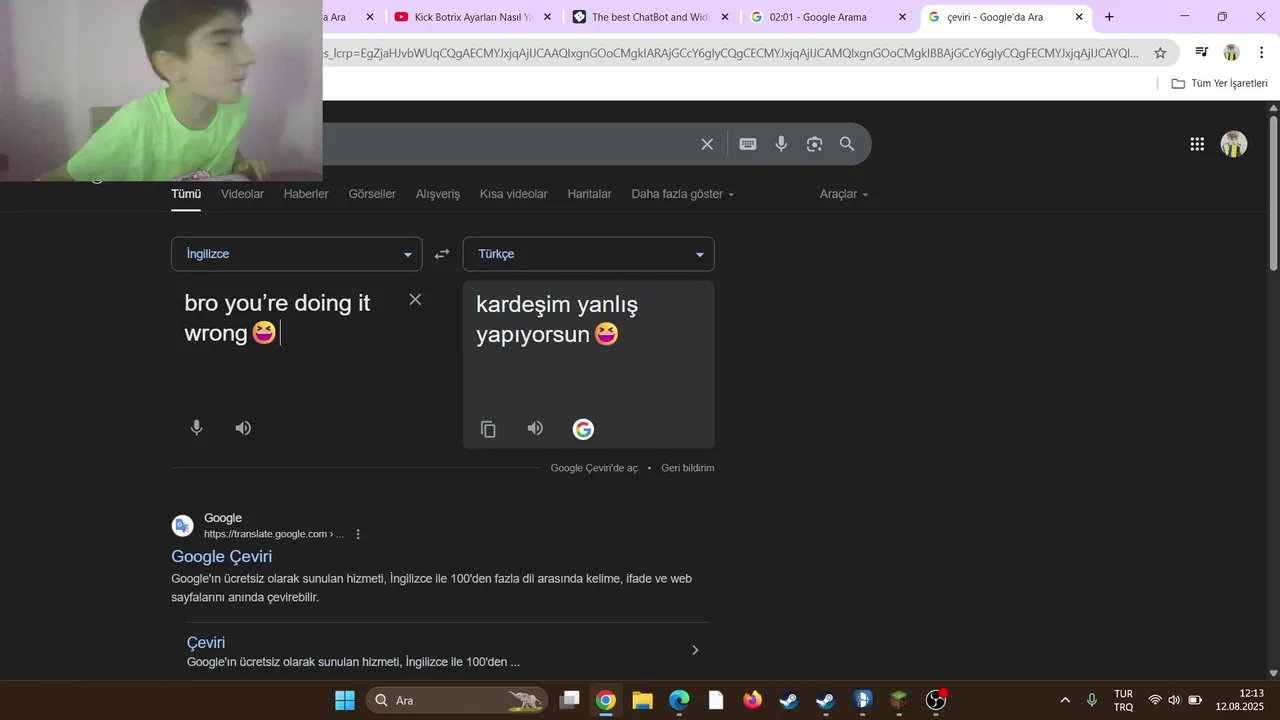The width and height of the screenshot is (1280, 720).
Task: Open the TUR TRQ input language switcher
Action: (1123, 700)
